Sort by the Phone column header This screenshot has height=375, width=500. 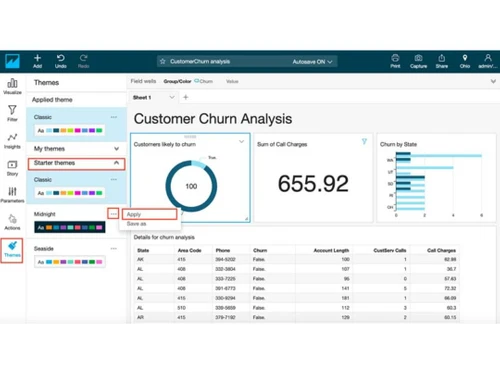(223, 250)
